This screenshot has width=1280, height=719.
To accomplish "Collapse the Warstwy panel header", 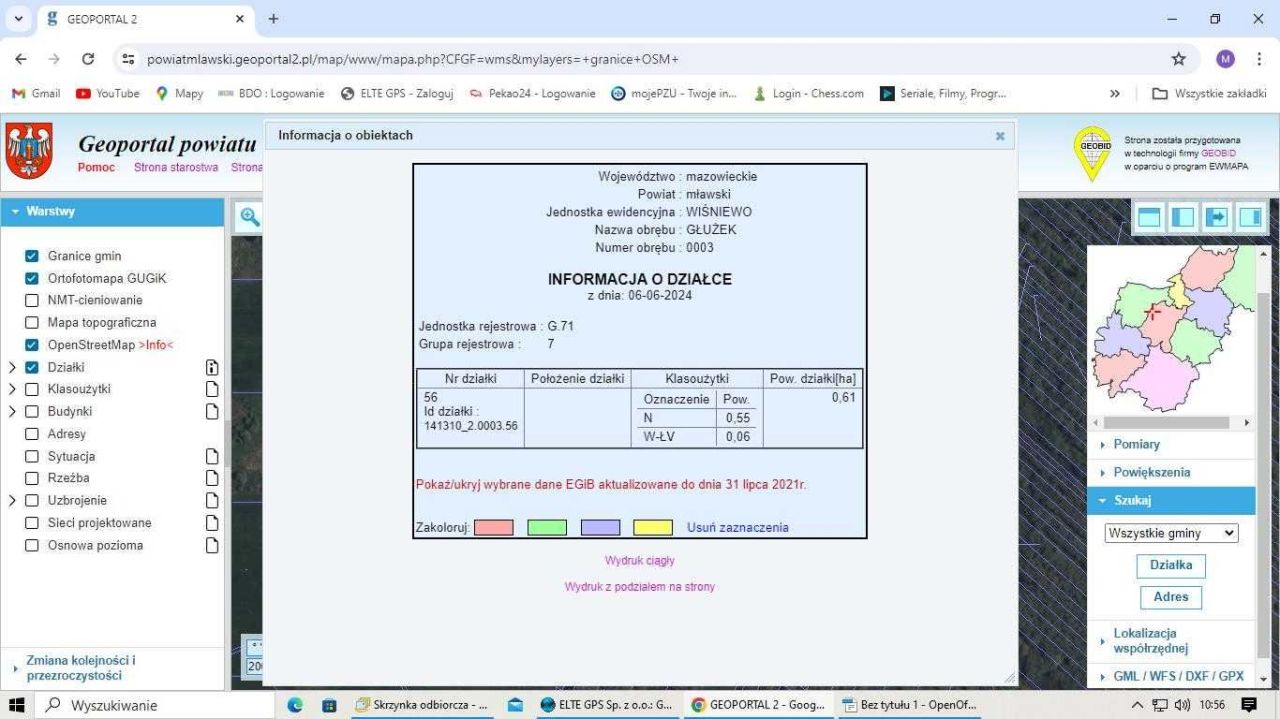I will point(112,212).
